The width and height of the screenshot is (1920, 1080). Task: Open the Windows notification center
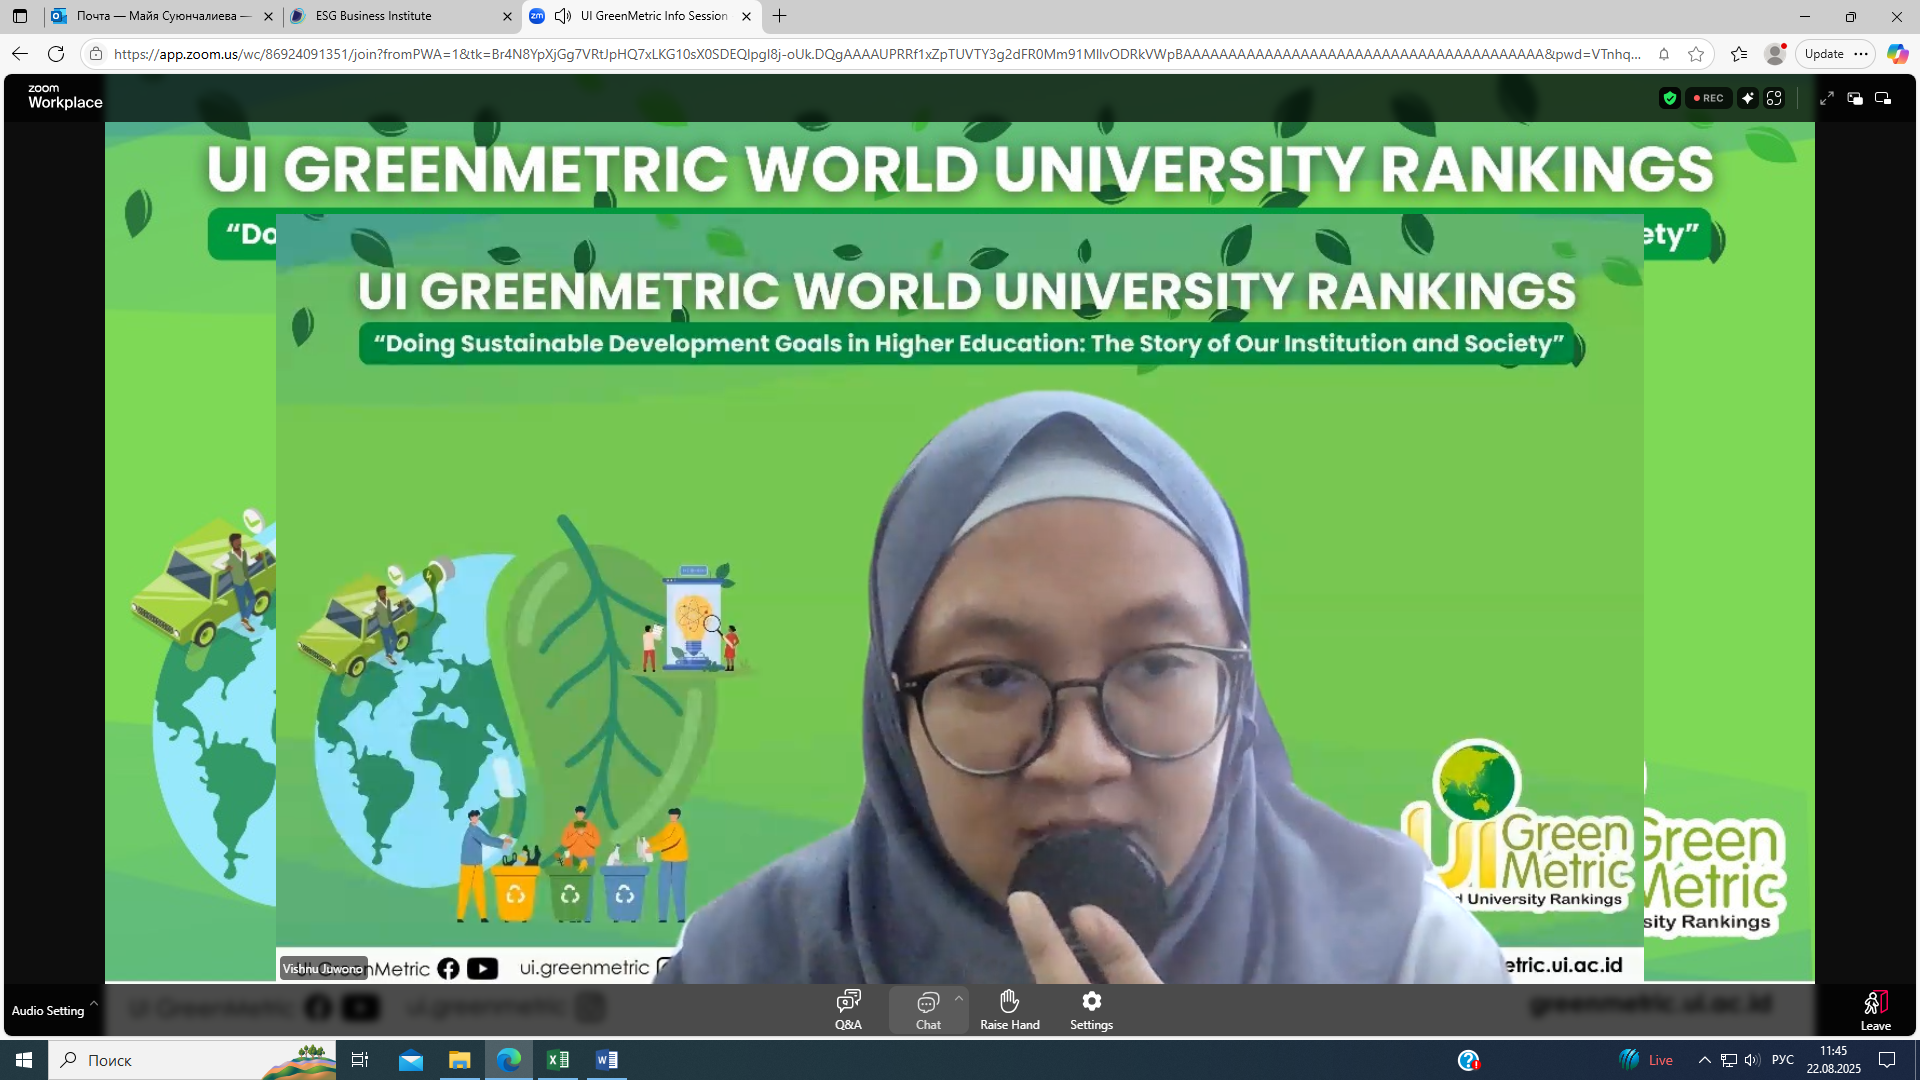coord(1887,1060)
